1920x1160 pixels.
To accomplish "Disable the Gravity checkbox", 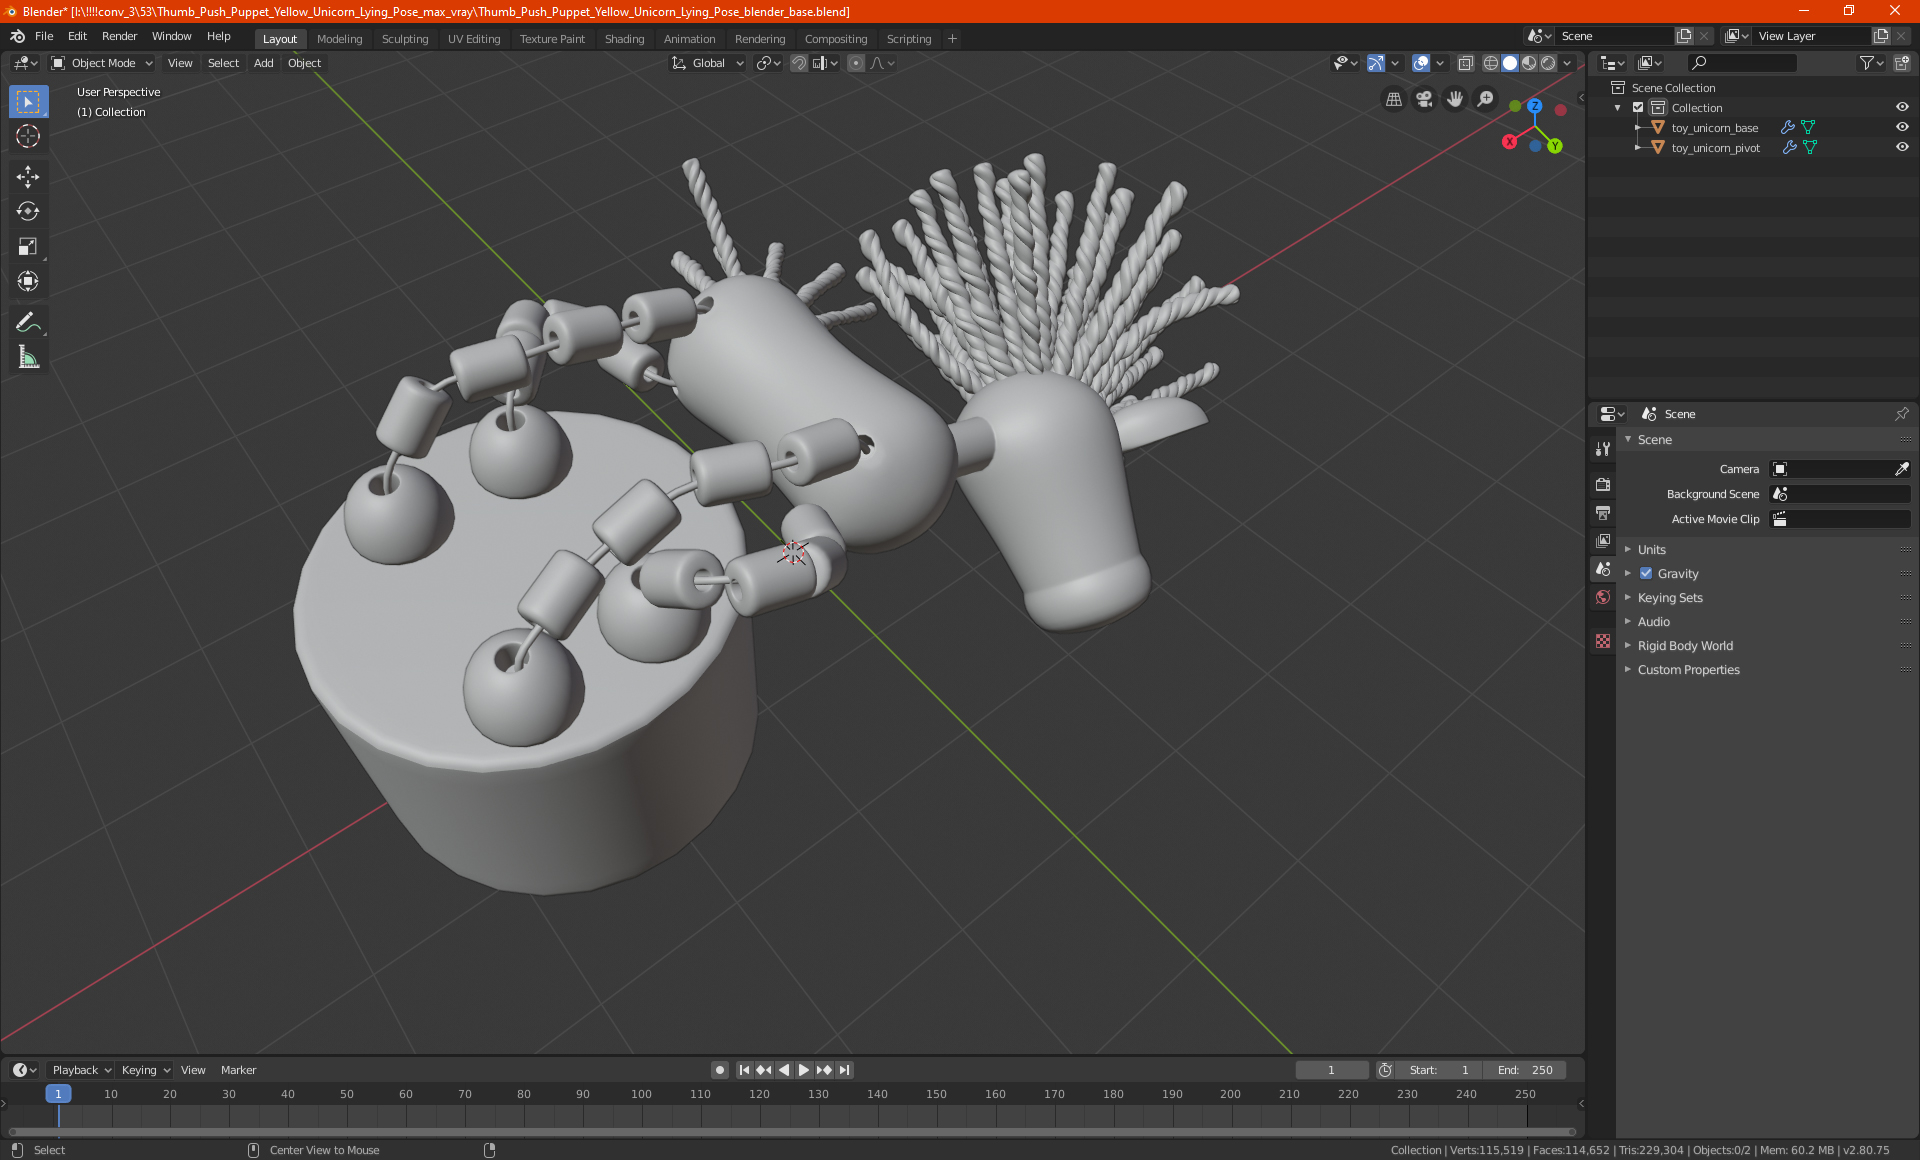I will coord(1646,574).
